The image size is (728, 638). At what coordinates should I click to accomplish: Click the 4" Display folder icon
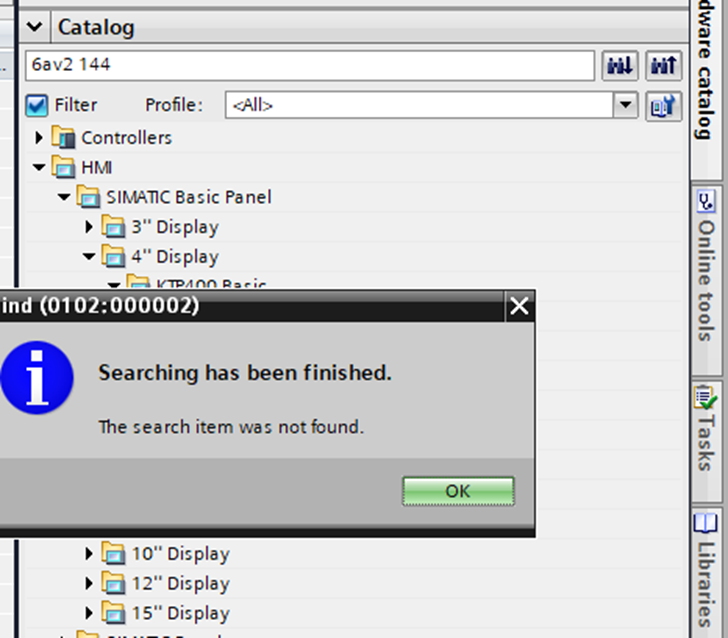(x=113, y=256)
